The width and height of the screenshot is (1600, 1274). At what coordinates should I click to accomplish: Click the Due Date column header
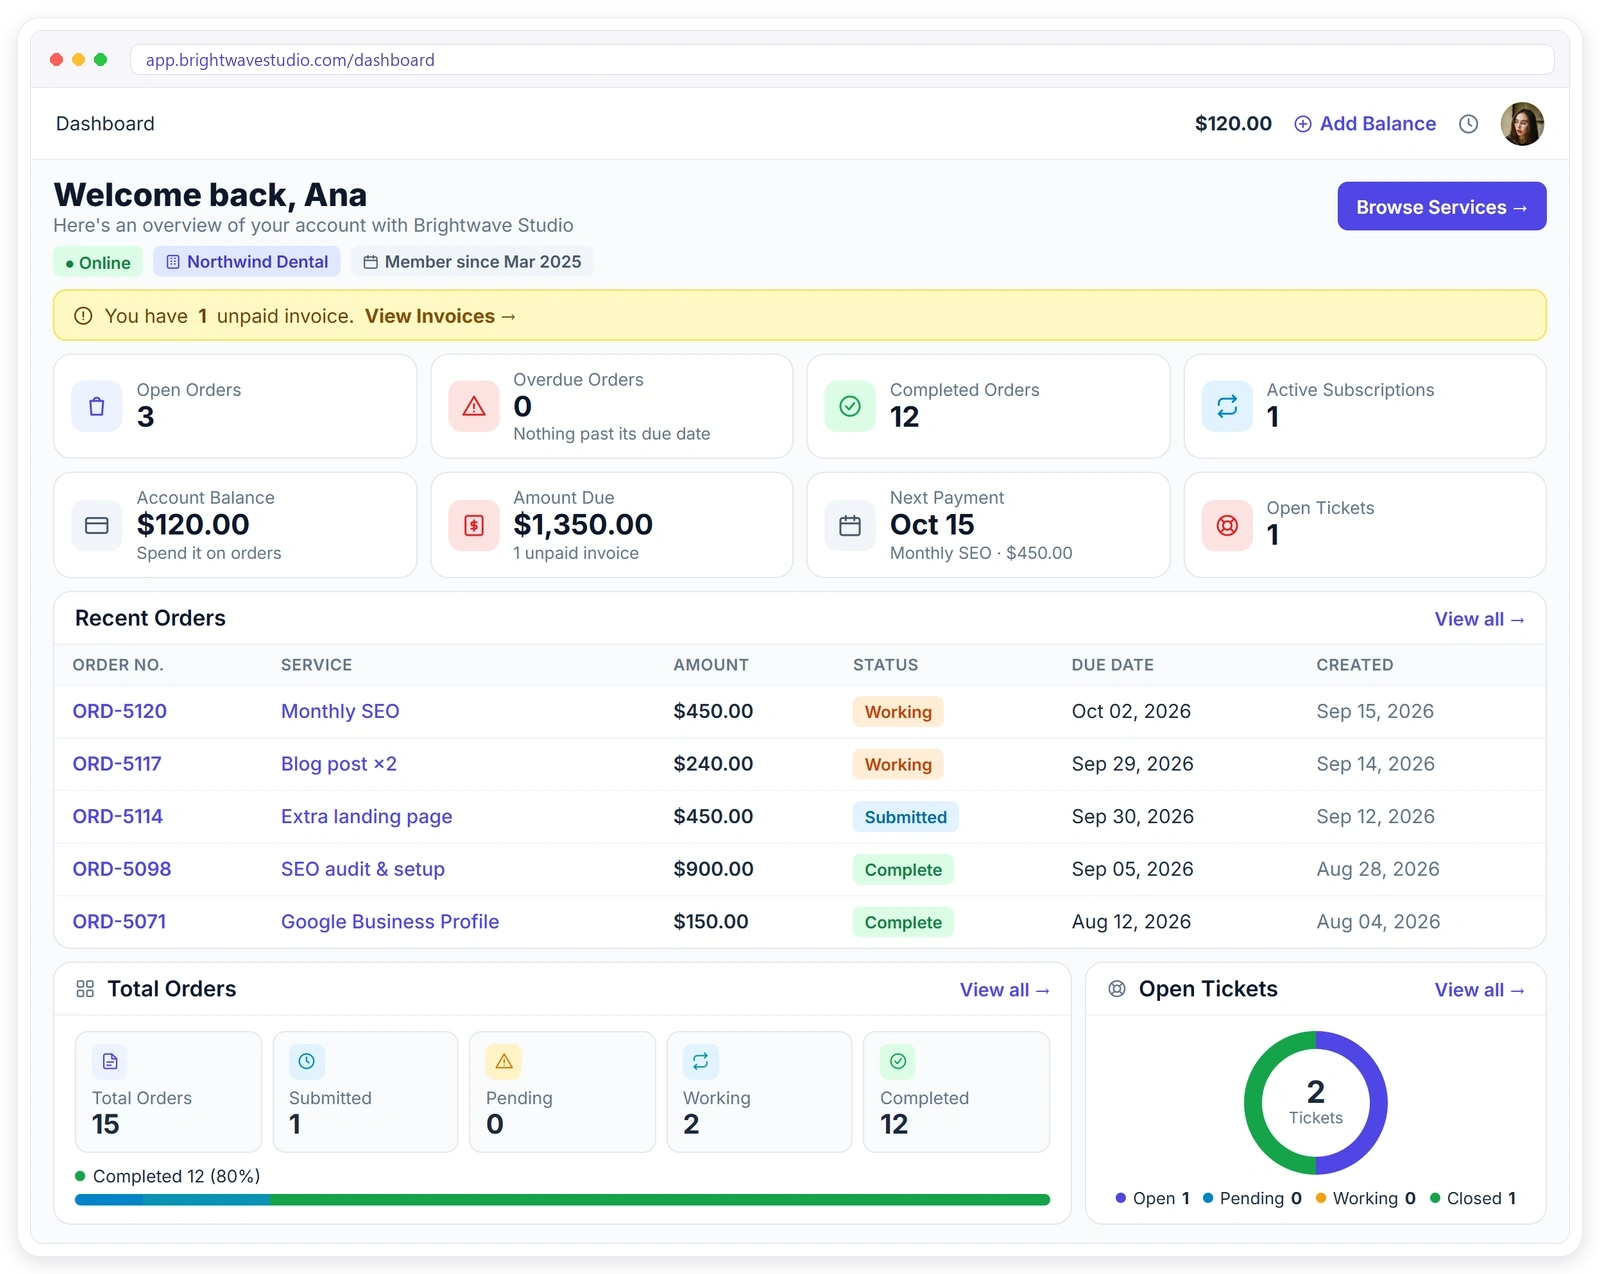1113,665
